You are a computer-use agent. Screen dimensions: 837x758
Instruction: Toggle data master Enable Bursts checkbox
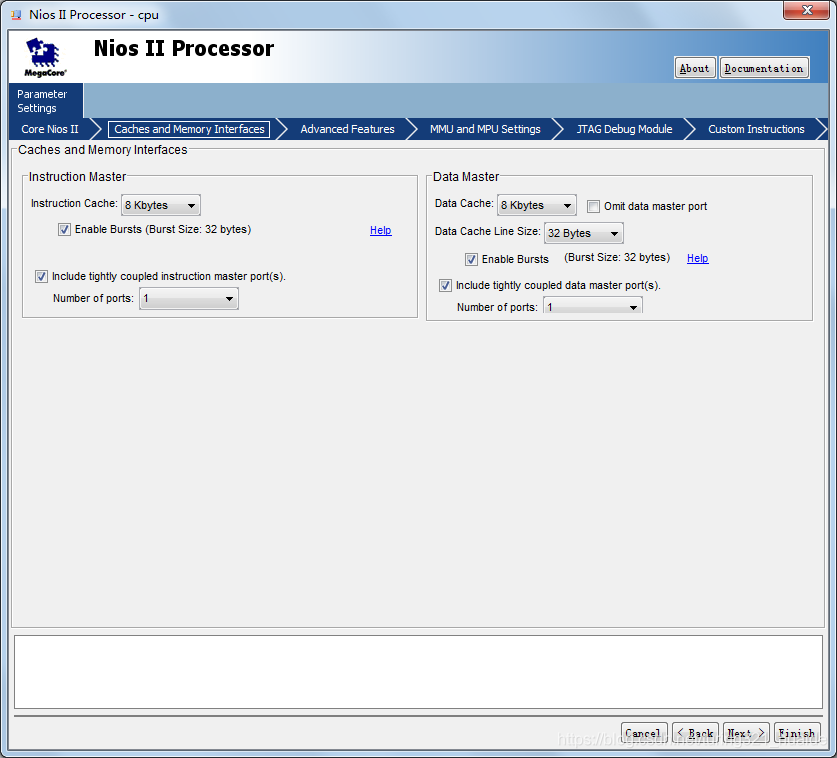[x=471, y=259]
